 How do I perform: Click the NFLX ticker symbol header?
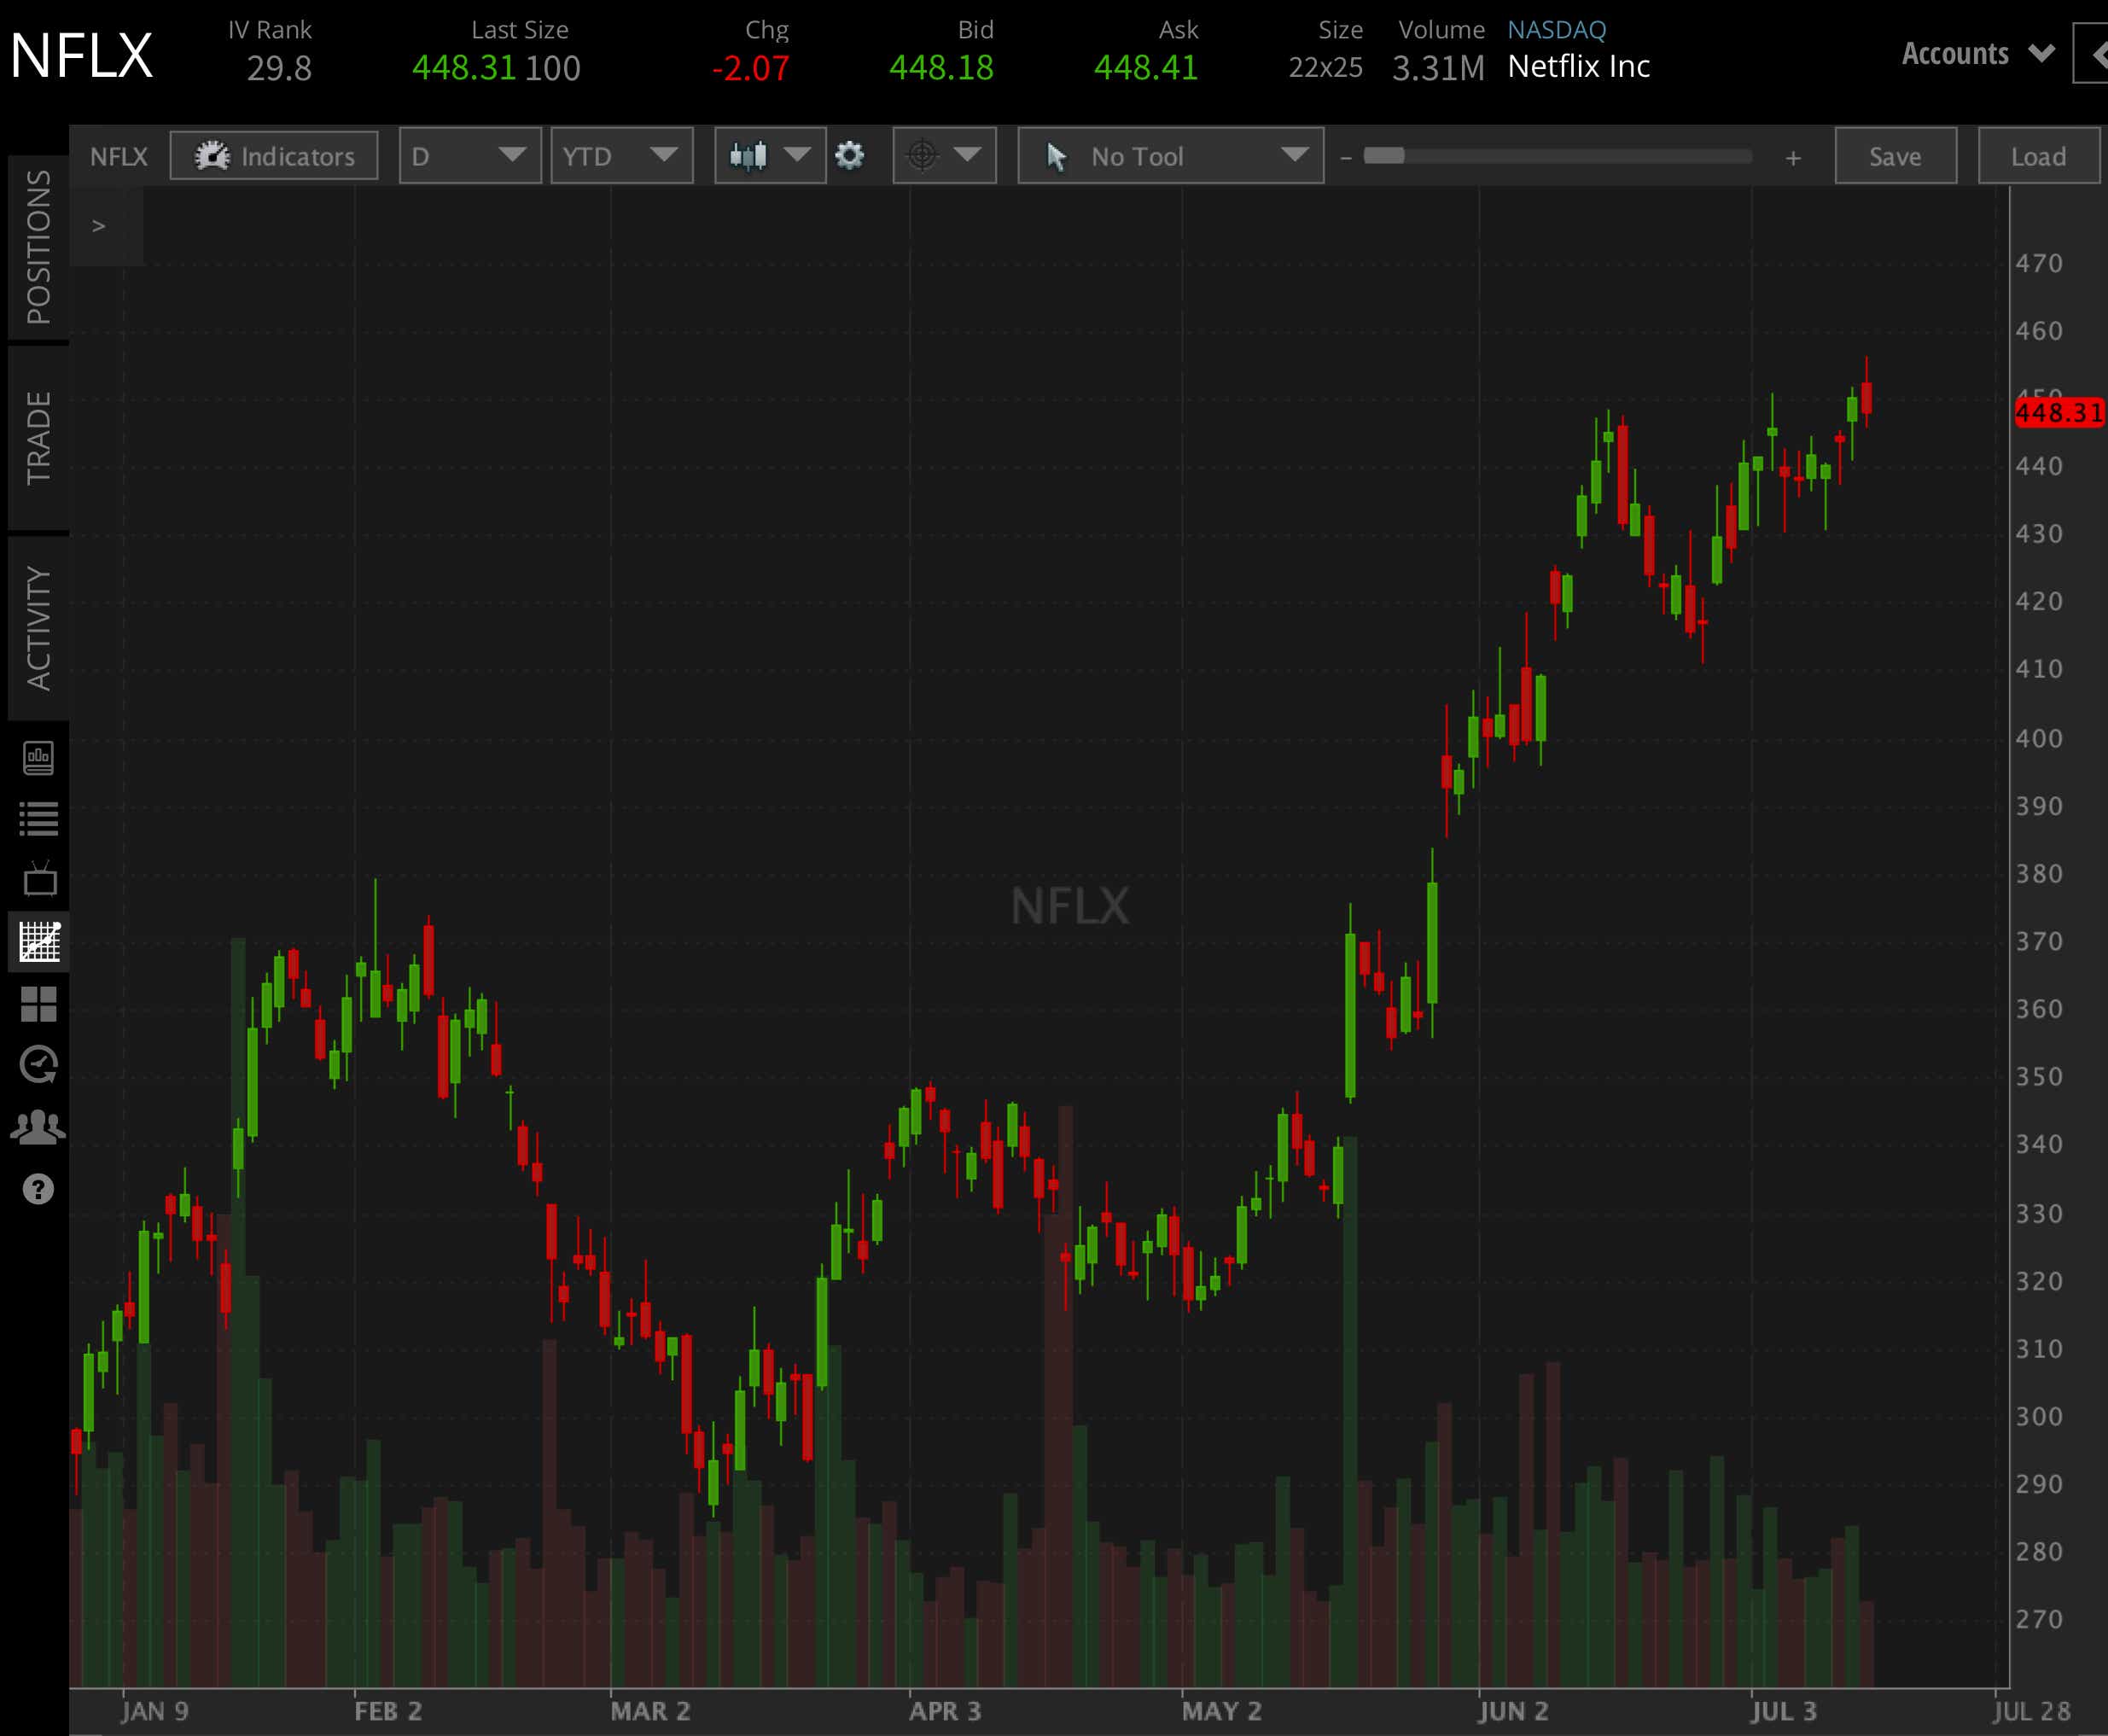(82, 56)
